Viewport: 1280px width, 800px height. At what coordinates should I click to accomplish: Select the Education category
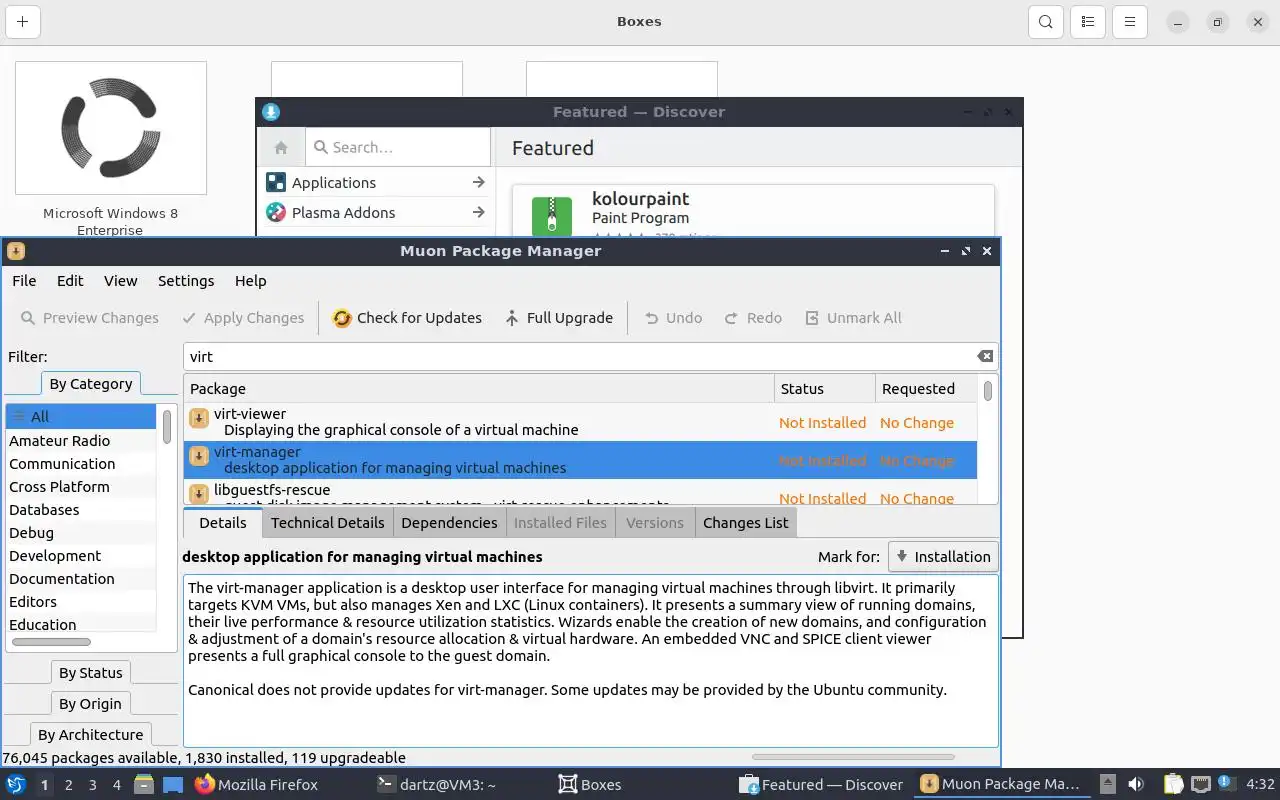tap(81, 625)
